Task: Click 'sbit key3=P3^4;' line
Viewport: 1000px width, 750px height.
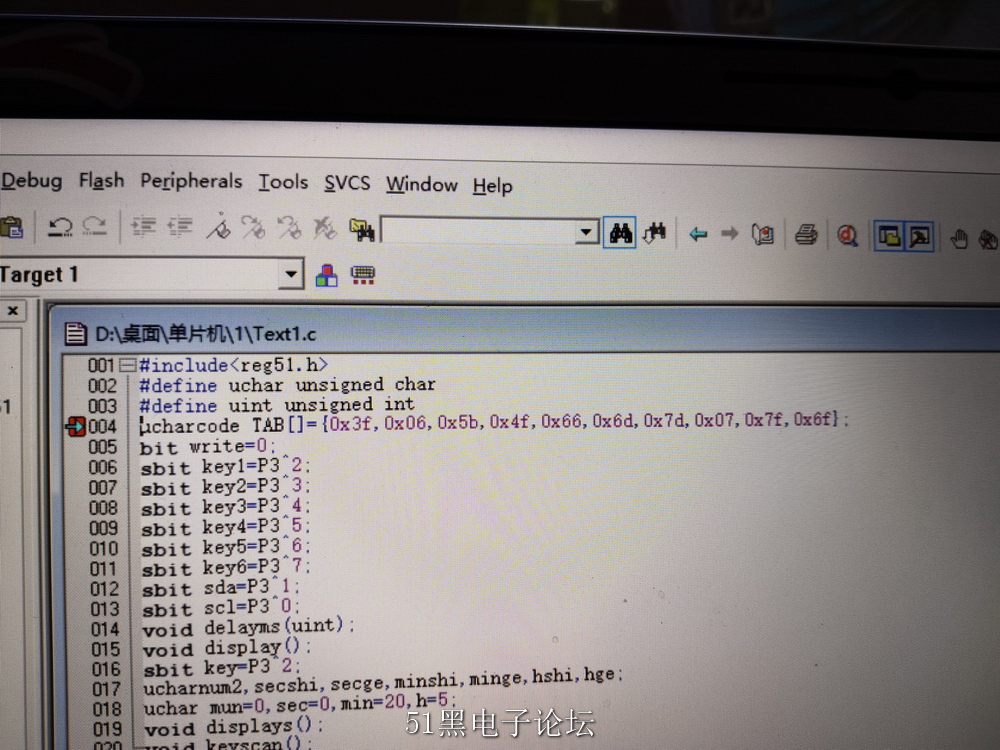Action: pos(225,508)
